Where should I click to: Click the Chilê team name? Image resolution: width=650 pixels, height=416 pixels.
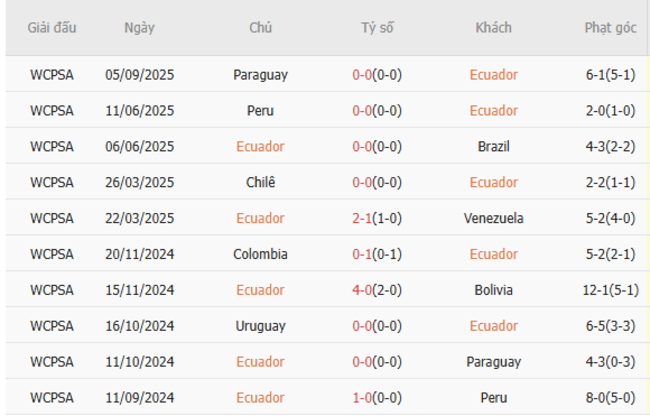(260, 183)
